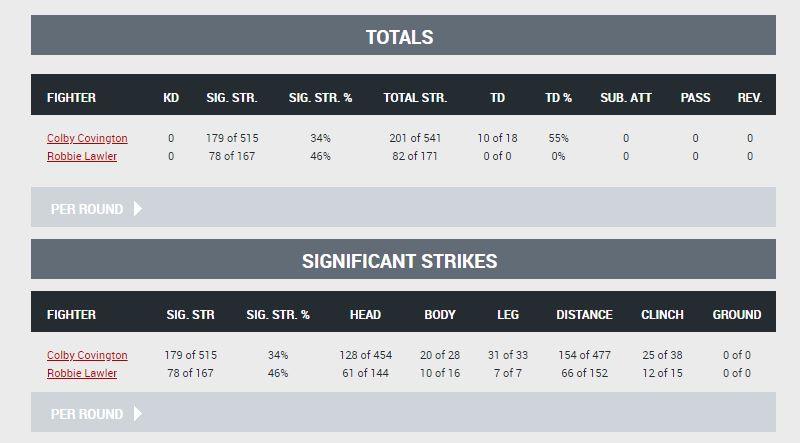Expand Per Round arrow under Significant Strikes
The image size is (800, 443).
point(138,413)
